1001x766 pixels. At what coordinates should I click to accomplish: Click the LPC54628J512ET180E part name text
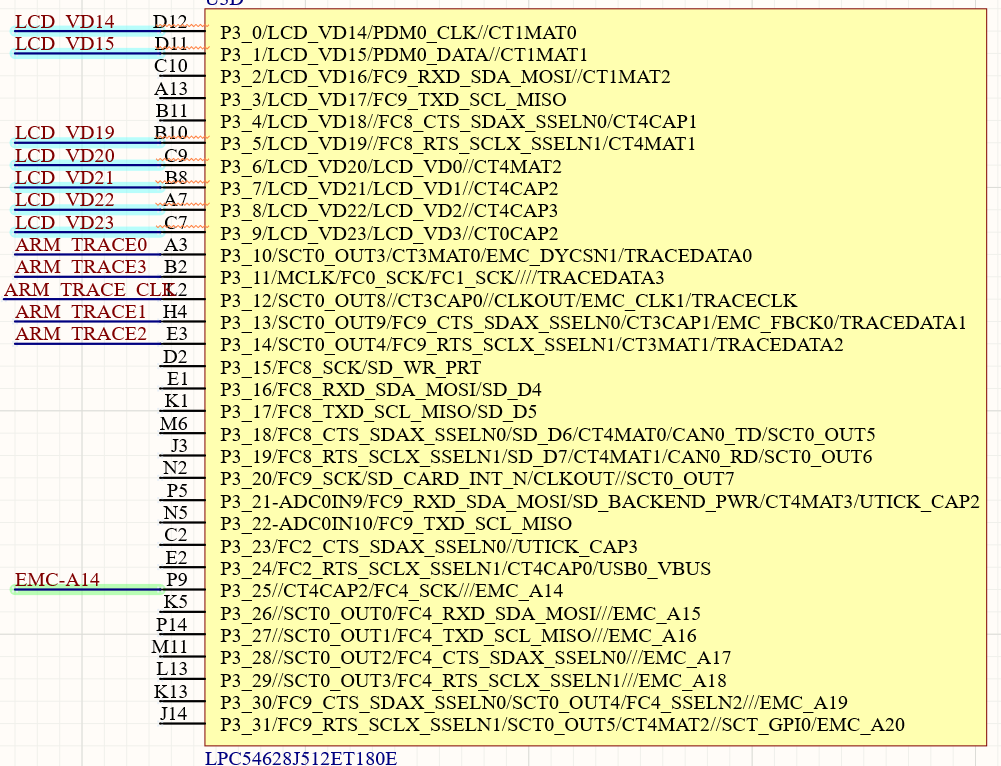300,759
